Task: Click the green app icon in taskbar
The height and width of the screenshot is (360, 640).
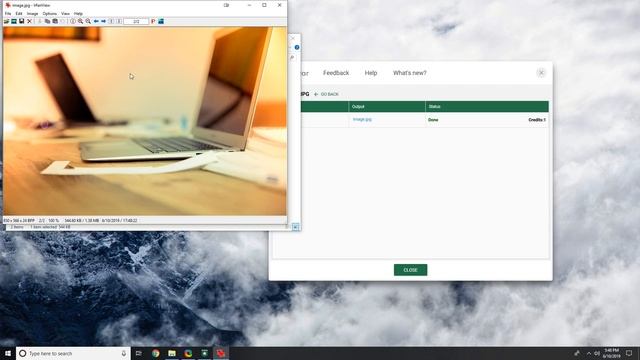Action: pyautogui.click(x=204, y=353)
